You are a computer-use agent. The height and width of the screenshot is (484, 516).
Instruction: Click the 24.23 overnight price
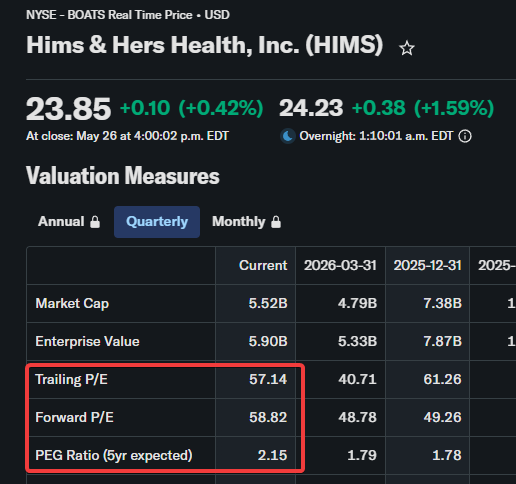(x=311, y=108)
